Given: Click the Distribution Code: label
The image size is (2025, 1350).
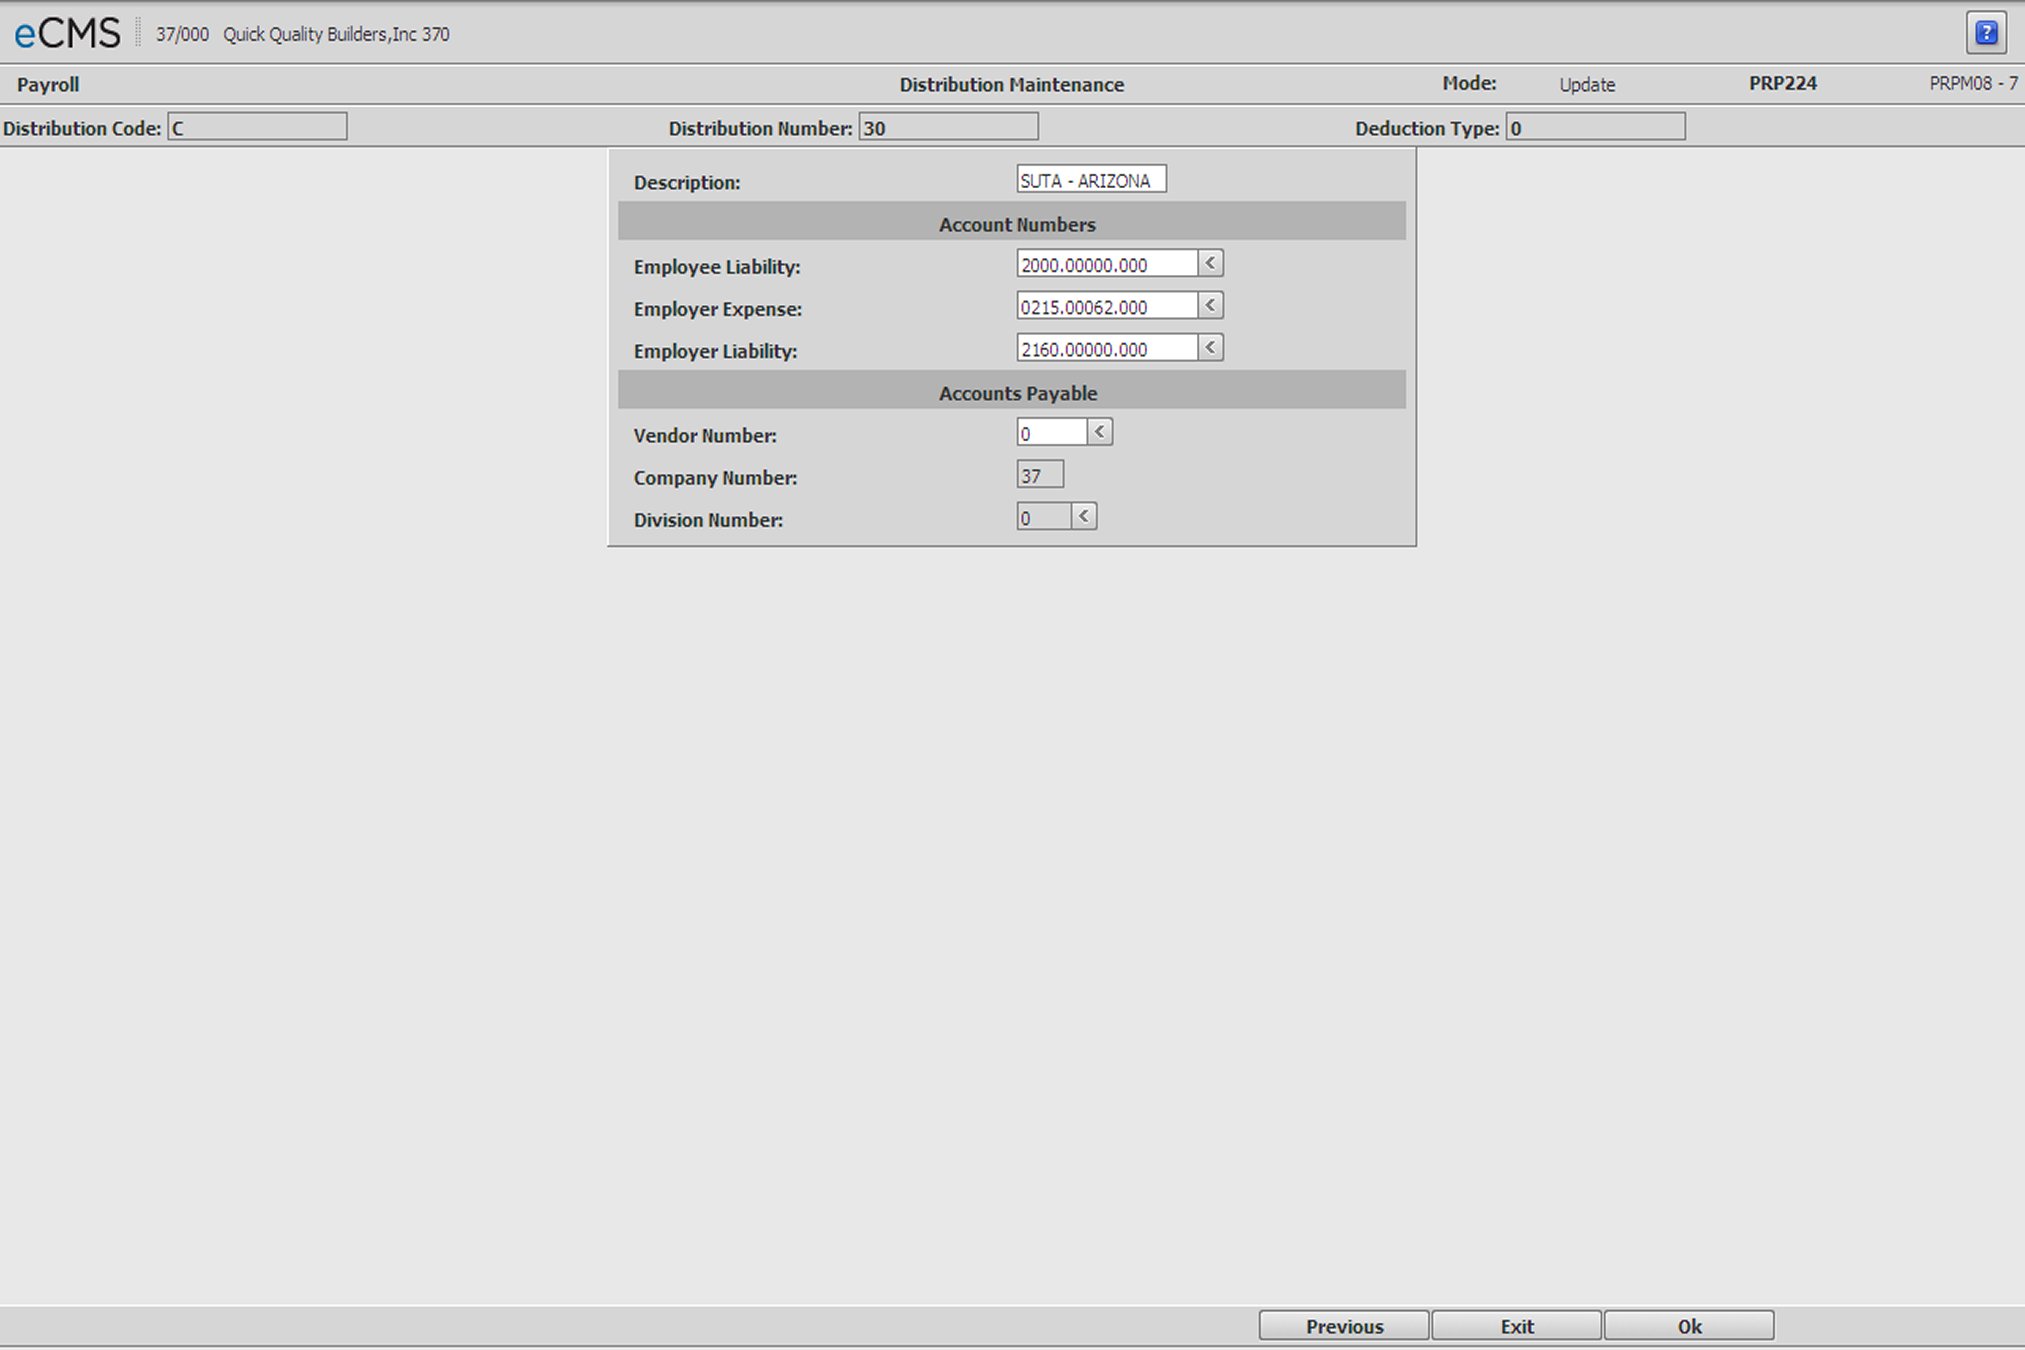Looking at the screenshot, I should 82,129.
